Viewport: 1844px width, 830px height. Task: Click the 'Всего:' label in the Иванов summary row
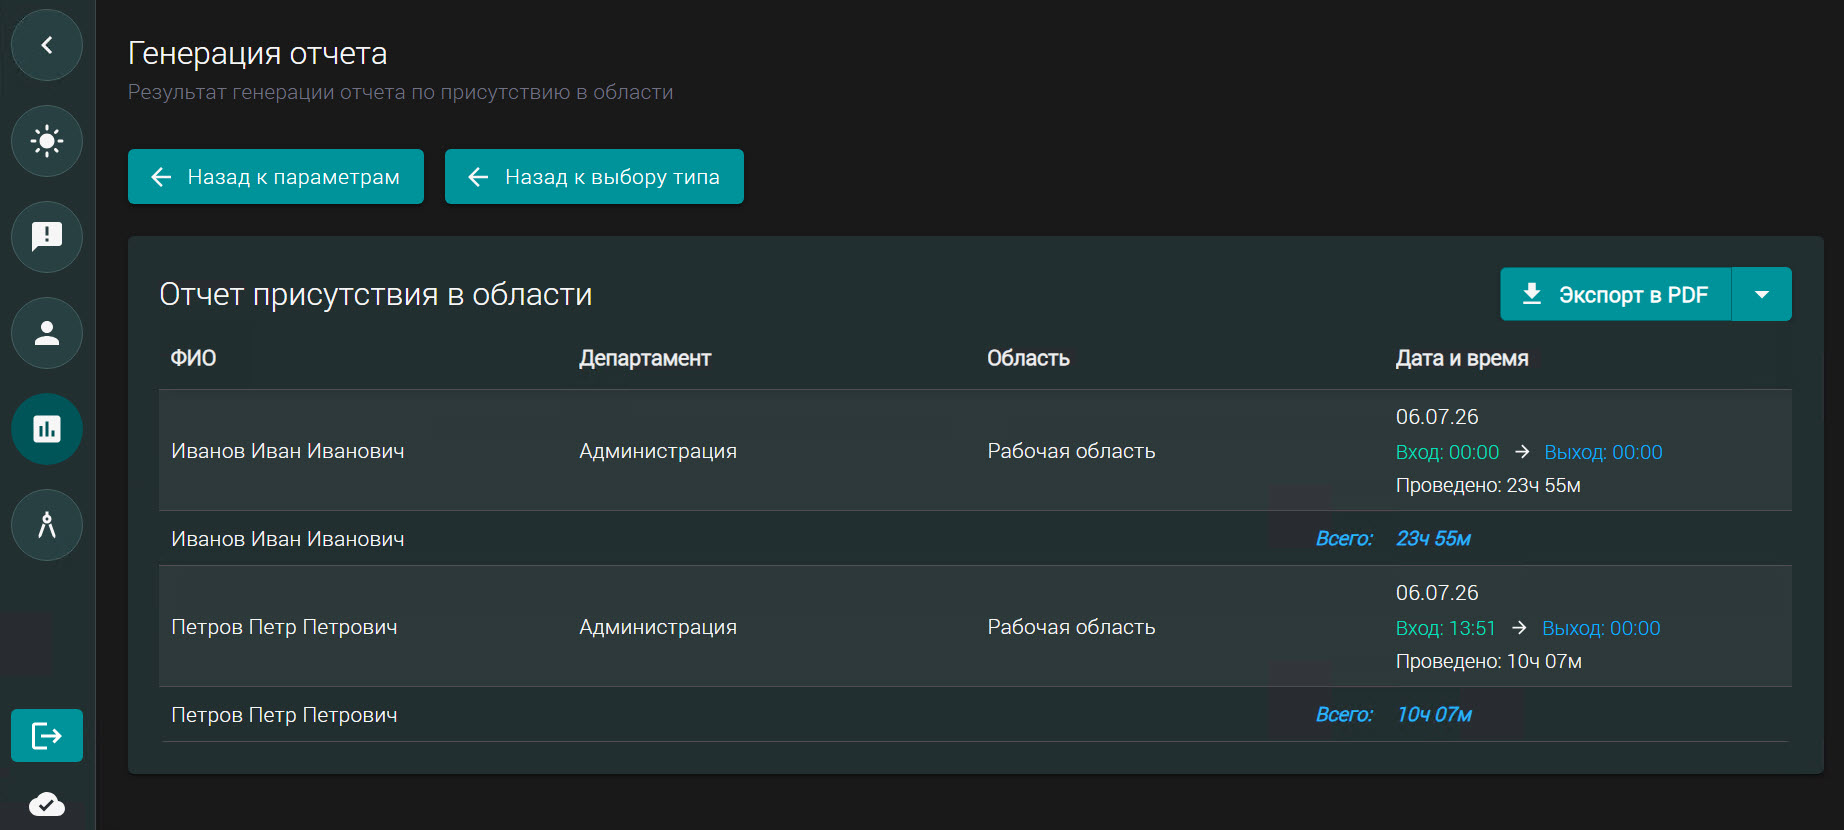click(x=1344, y=538)
